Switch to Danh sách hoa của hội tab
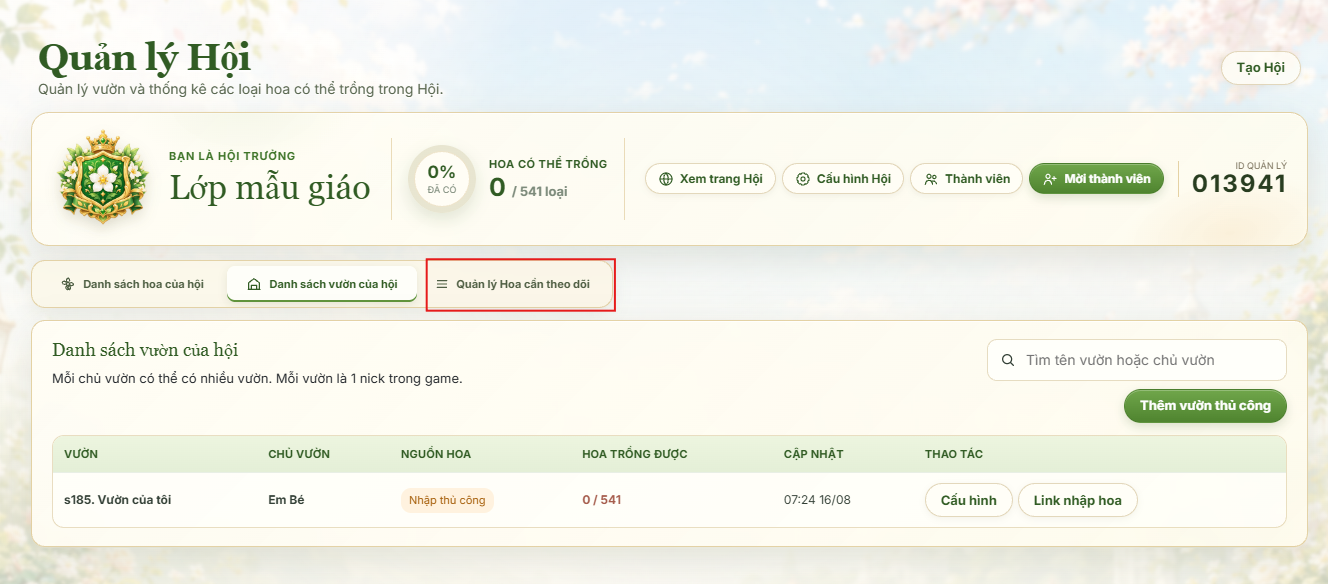Image resolution: width=1328 pixels, height=584 pixels. (x=133, y=284)
